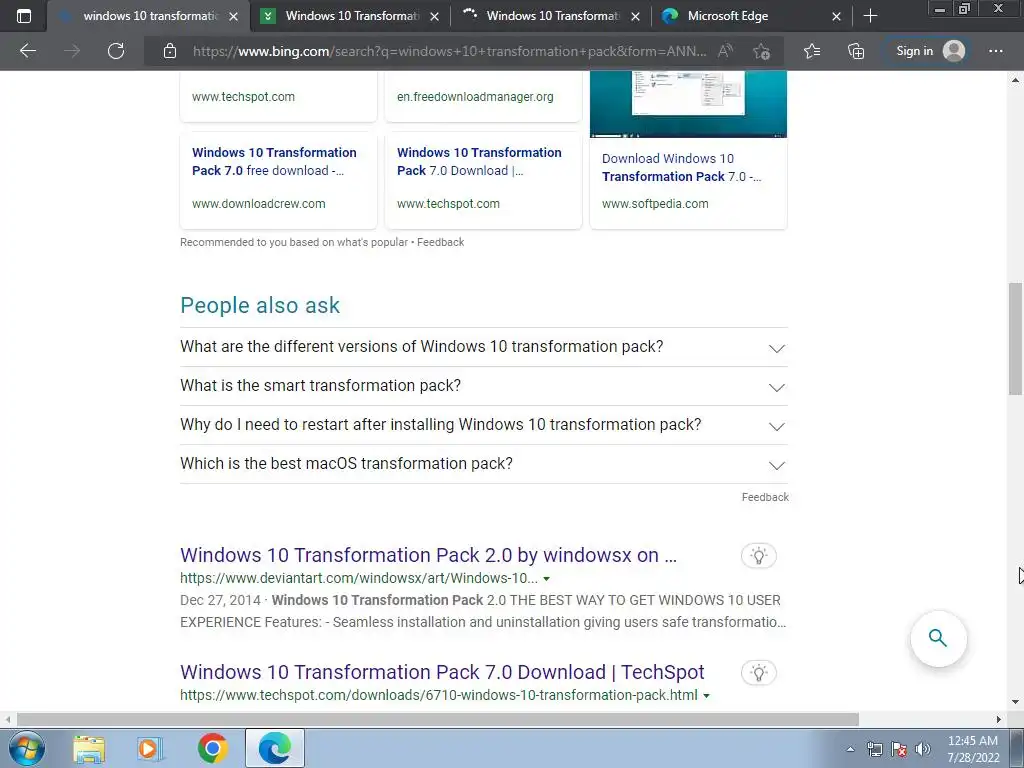The height and width of the screenshot is (768, 1024).
Task: Go back with the back arrow
Action: point(28,51)
